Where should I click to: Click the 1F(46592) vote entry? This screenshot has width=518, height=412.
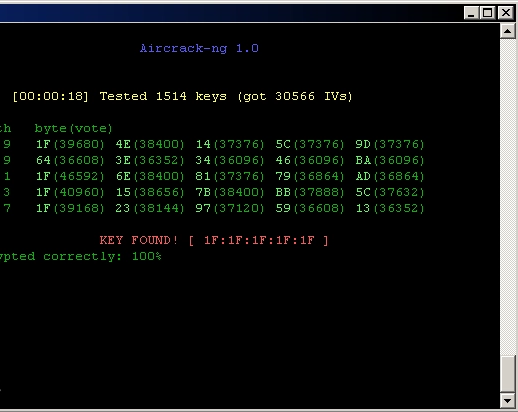click(70, 176)
